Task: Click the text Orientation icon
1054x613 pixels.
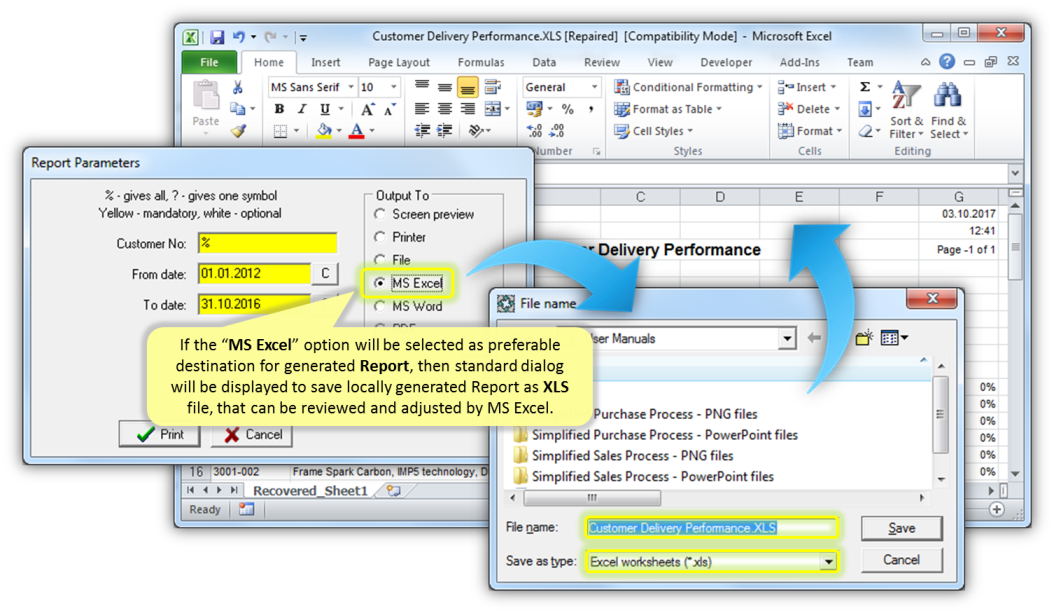Action: [x=476, y=130]
